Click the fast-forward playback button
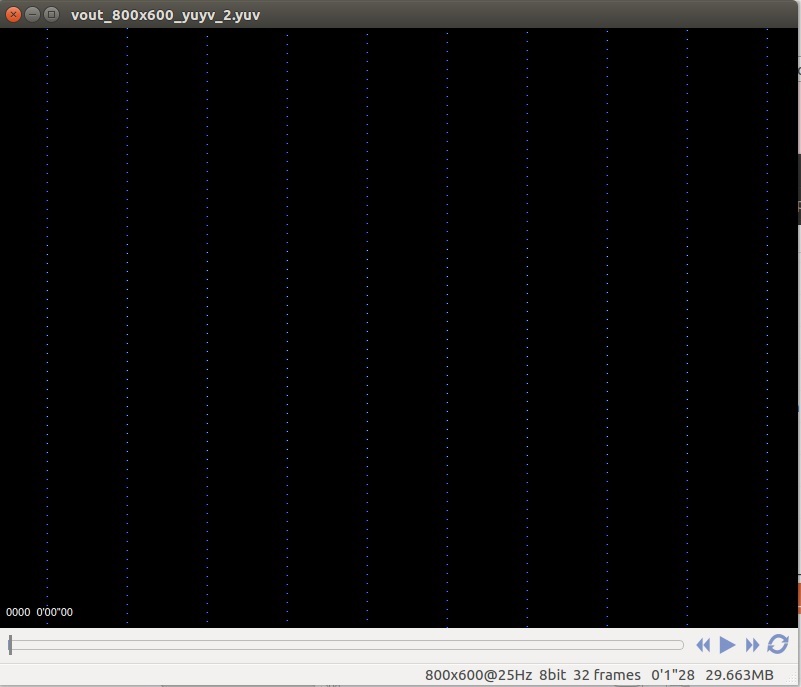 [752, 645]
